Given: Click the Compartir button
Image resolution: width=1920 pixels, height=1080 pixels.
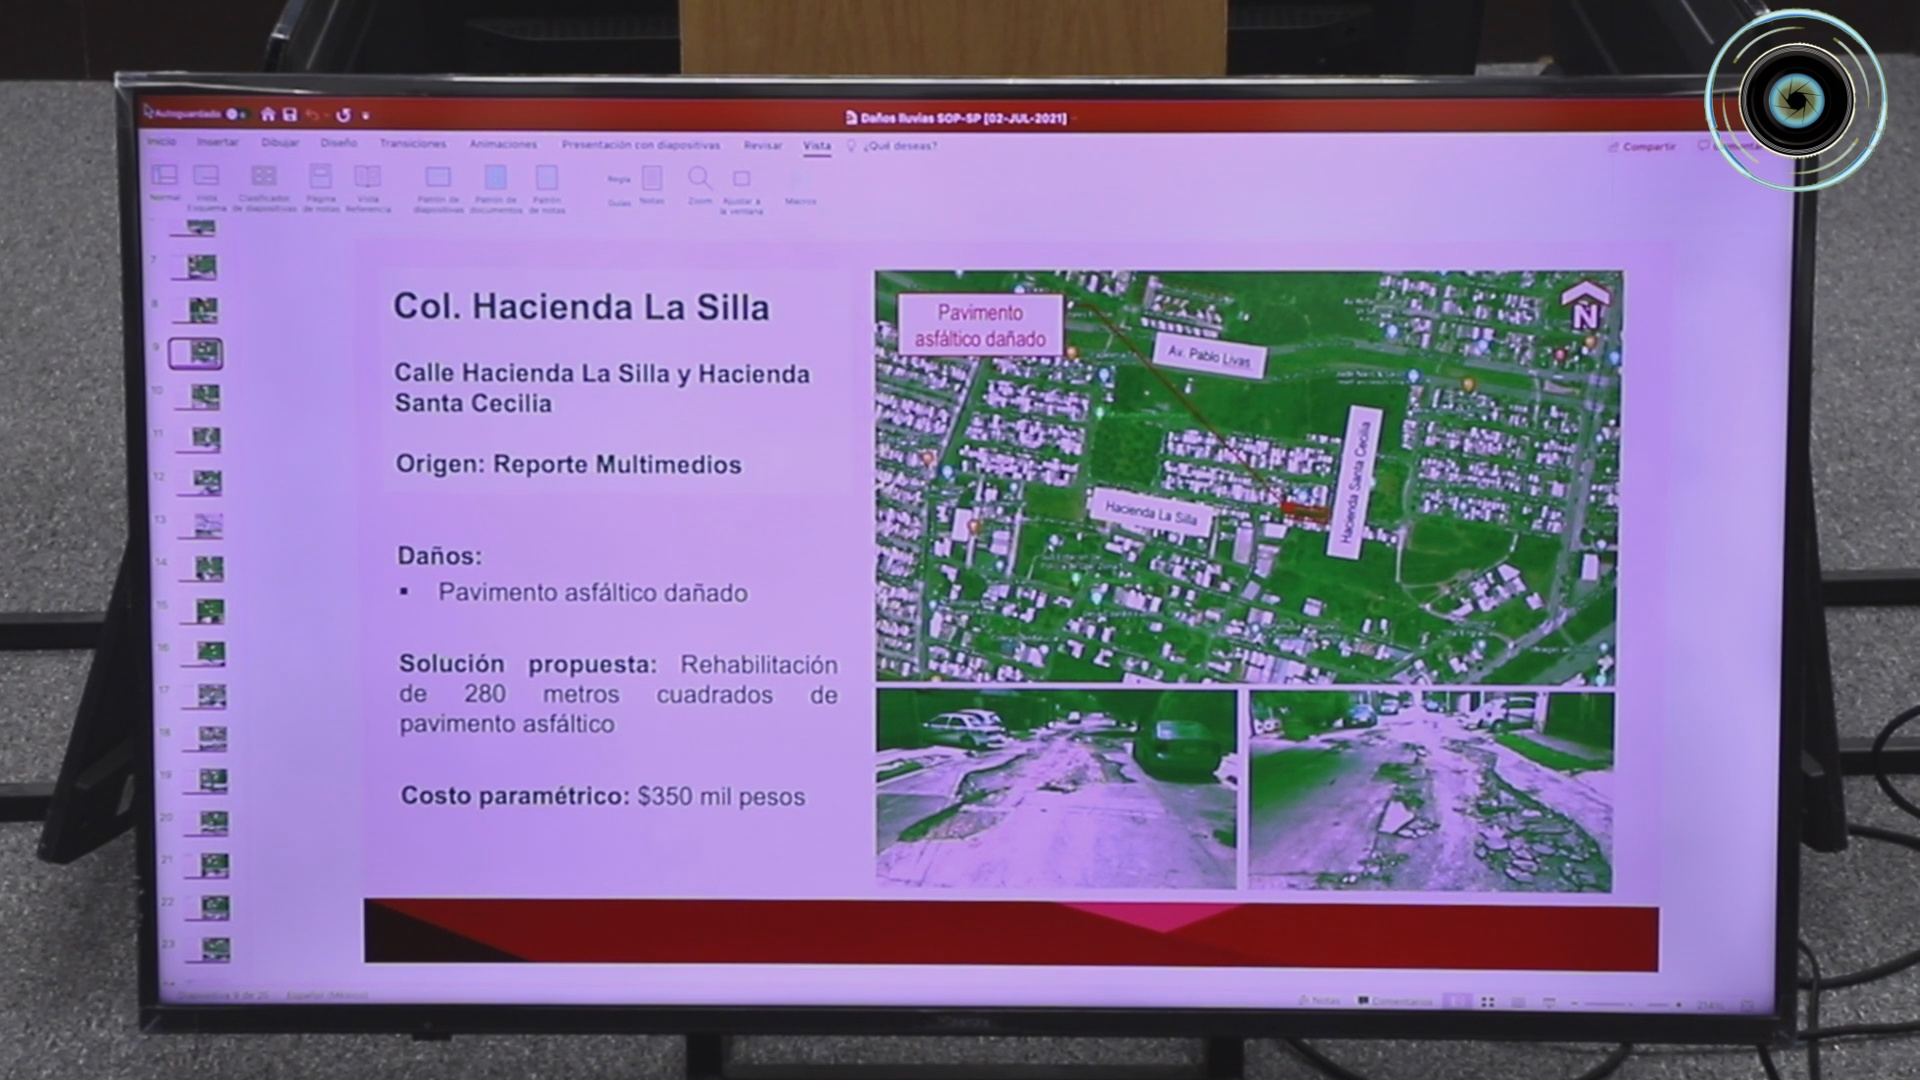Looking at the screenshot, I should 1642,147.
